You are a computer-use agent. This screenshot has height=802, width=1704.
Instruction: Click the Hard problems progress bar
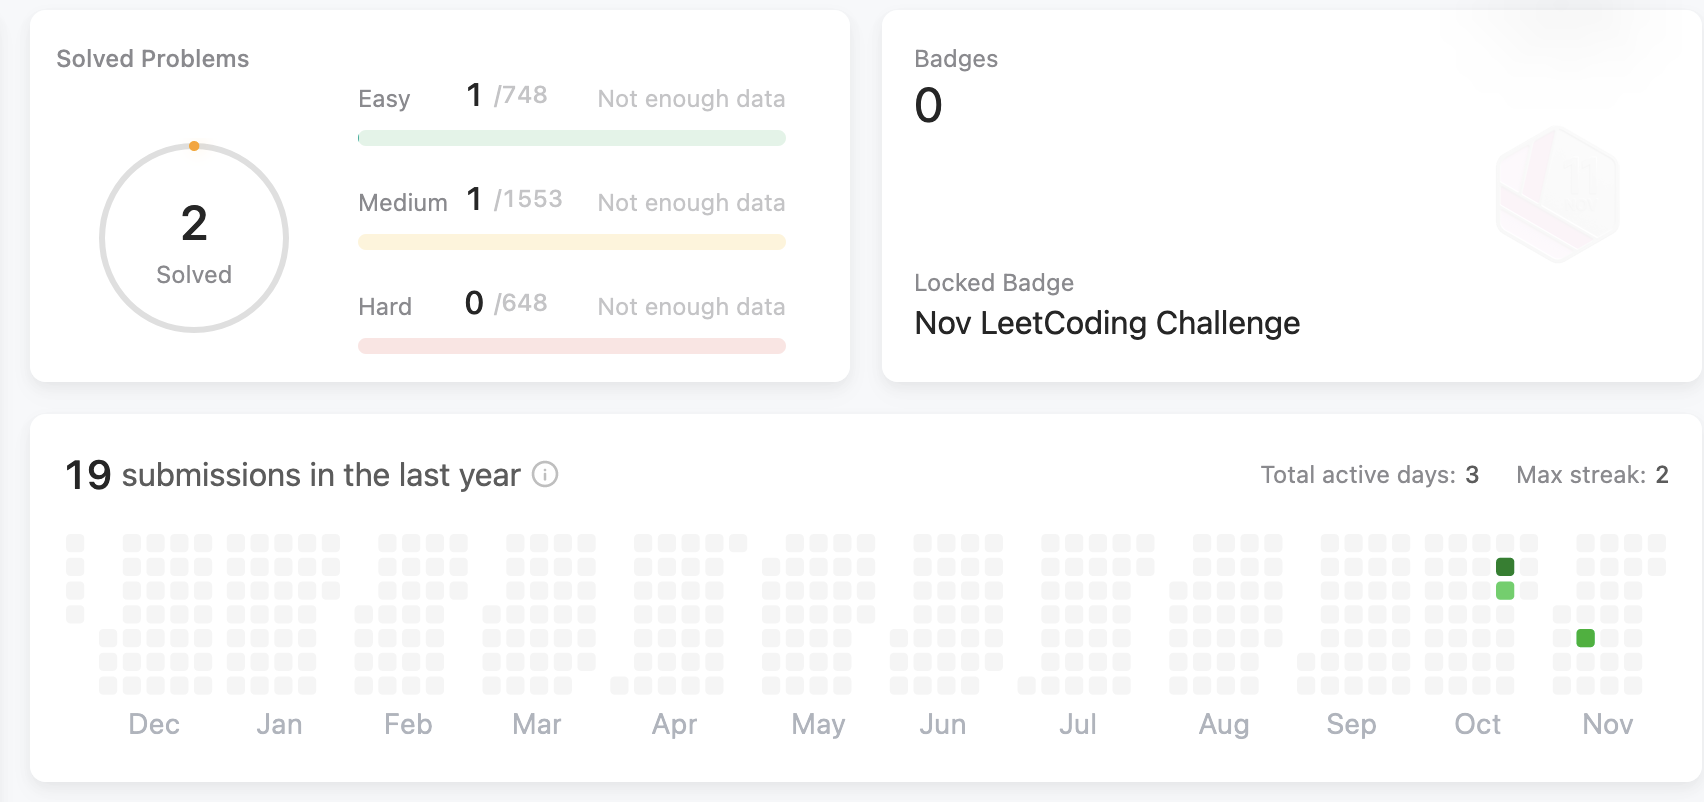tap(571, 346)
